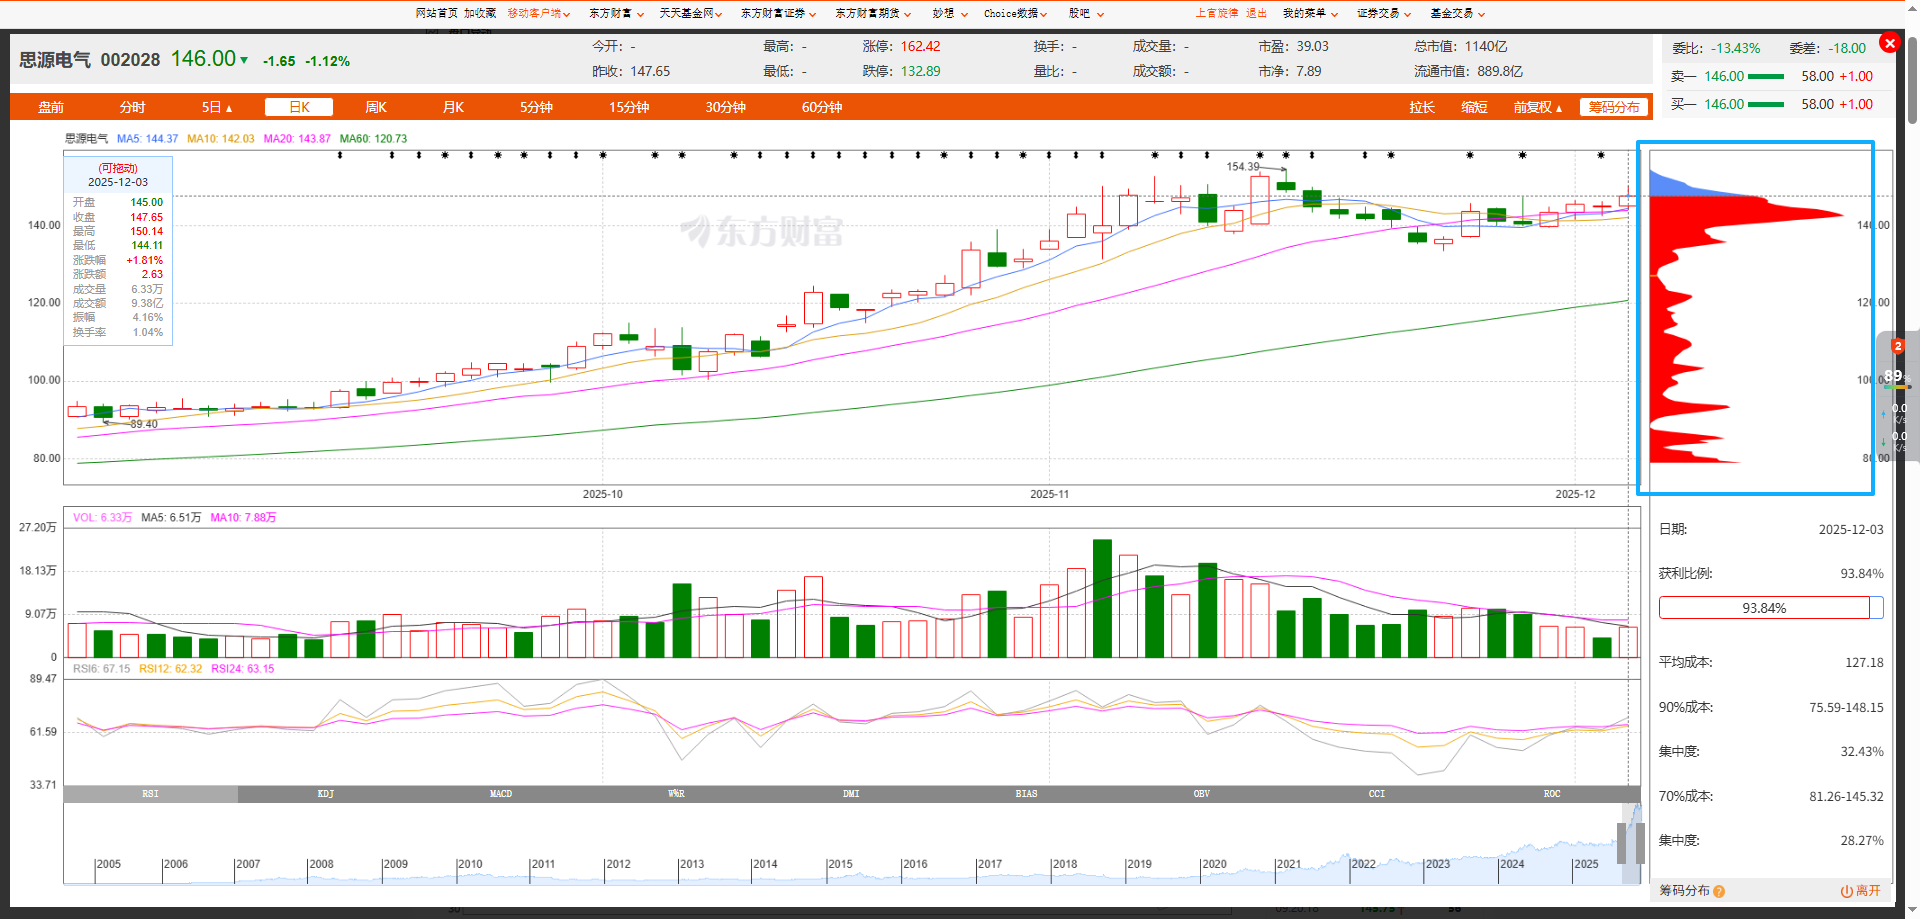Open the 我的菜单 dropdown
The image size is (1920, 919).
[x=1310, y=14]
